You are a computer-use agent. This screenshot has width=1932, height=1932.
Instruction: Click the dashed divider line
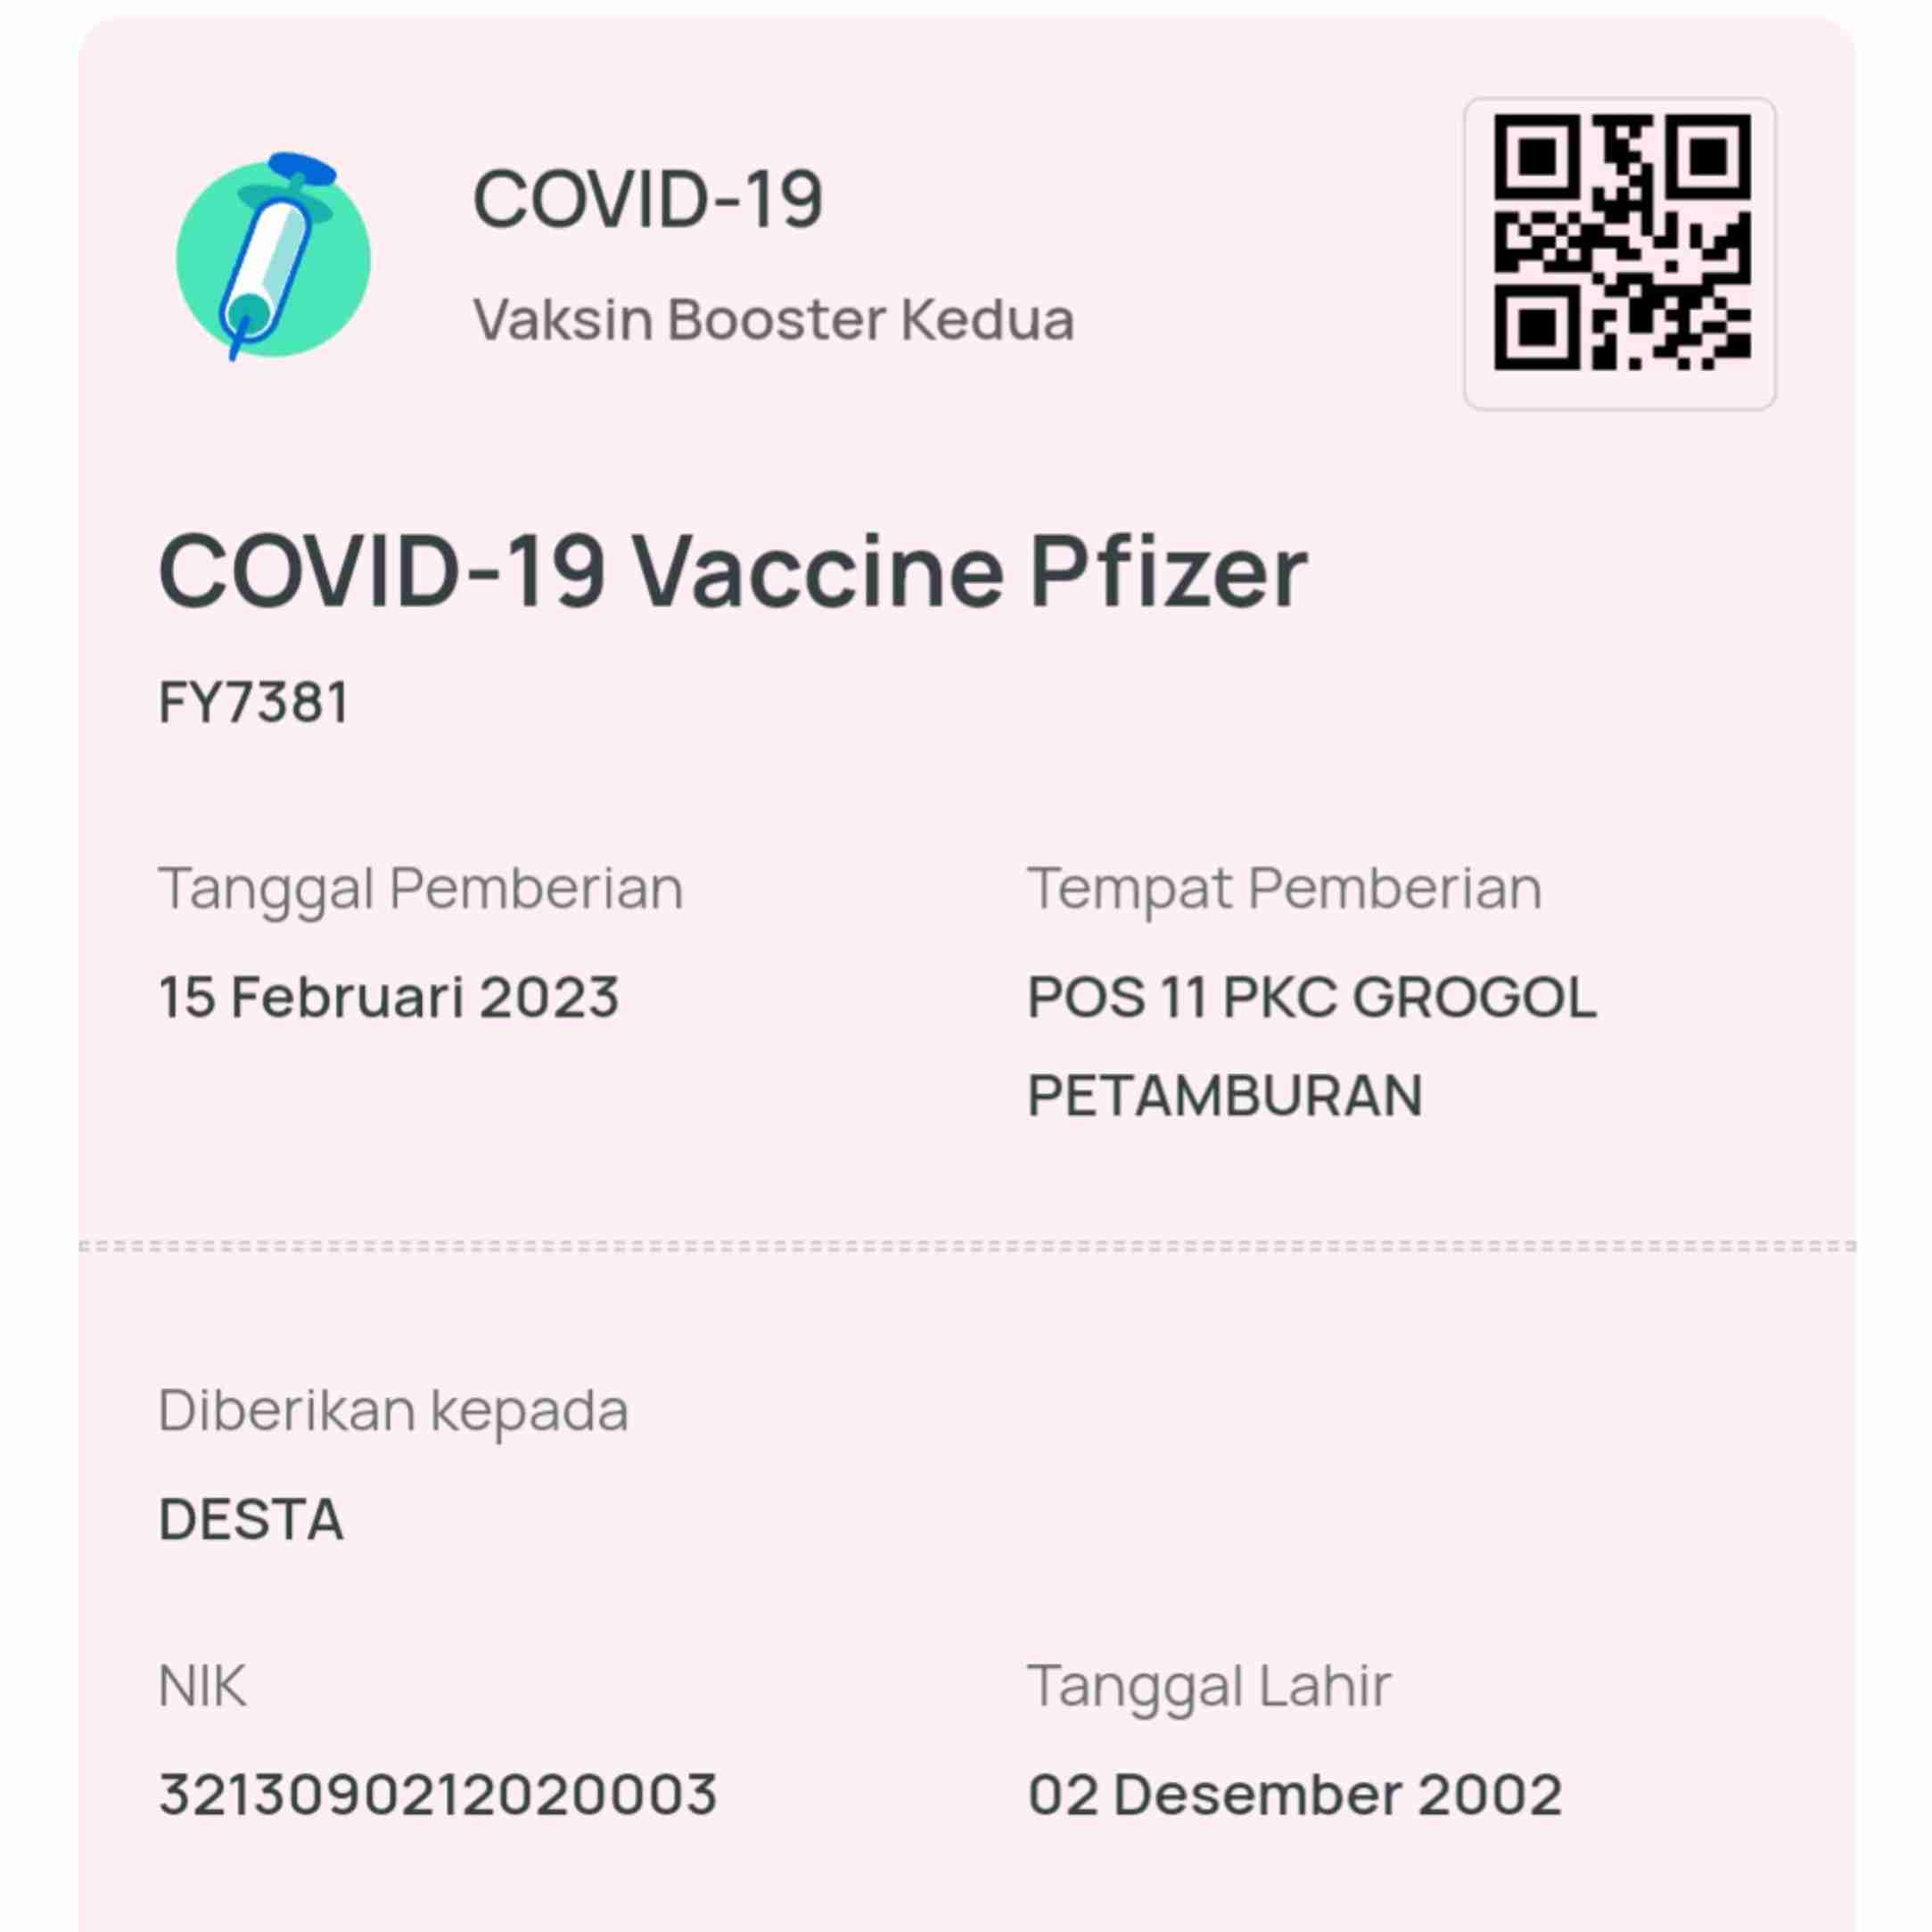click(967, 1246)
